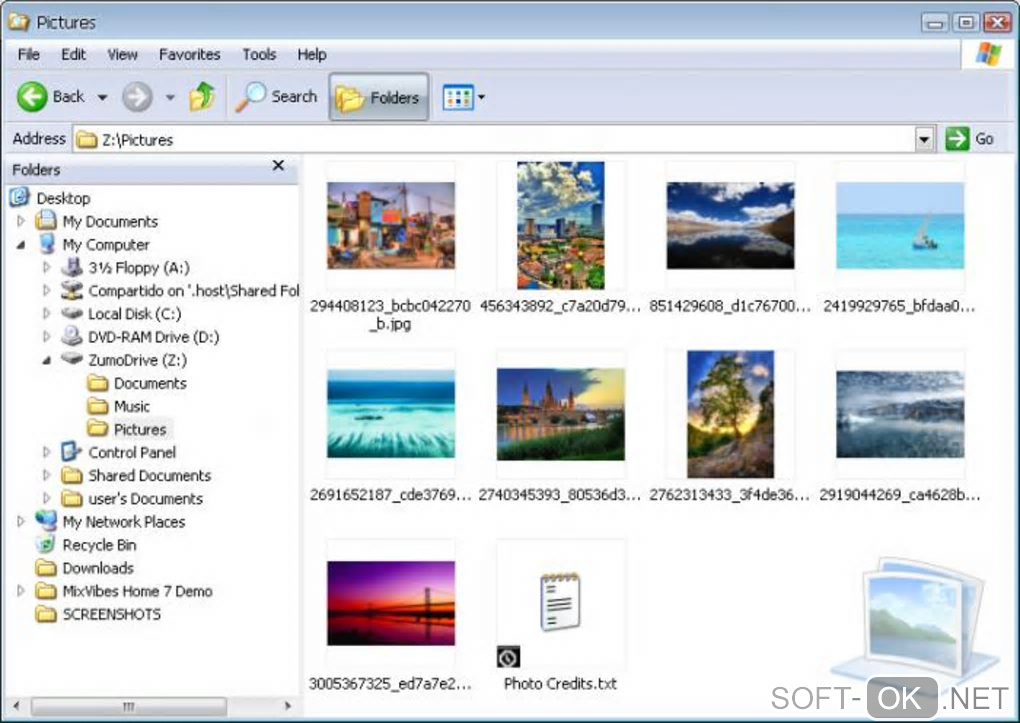Click the Shared Documents folder icon
Screen dimensions: 1020x723
(72, 475)
